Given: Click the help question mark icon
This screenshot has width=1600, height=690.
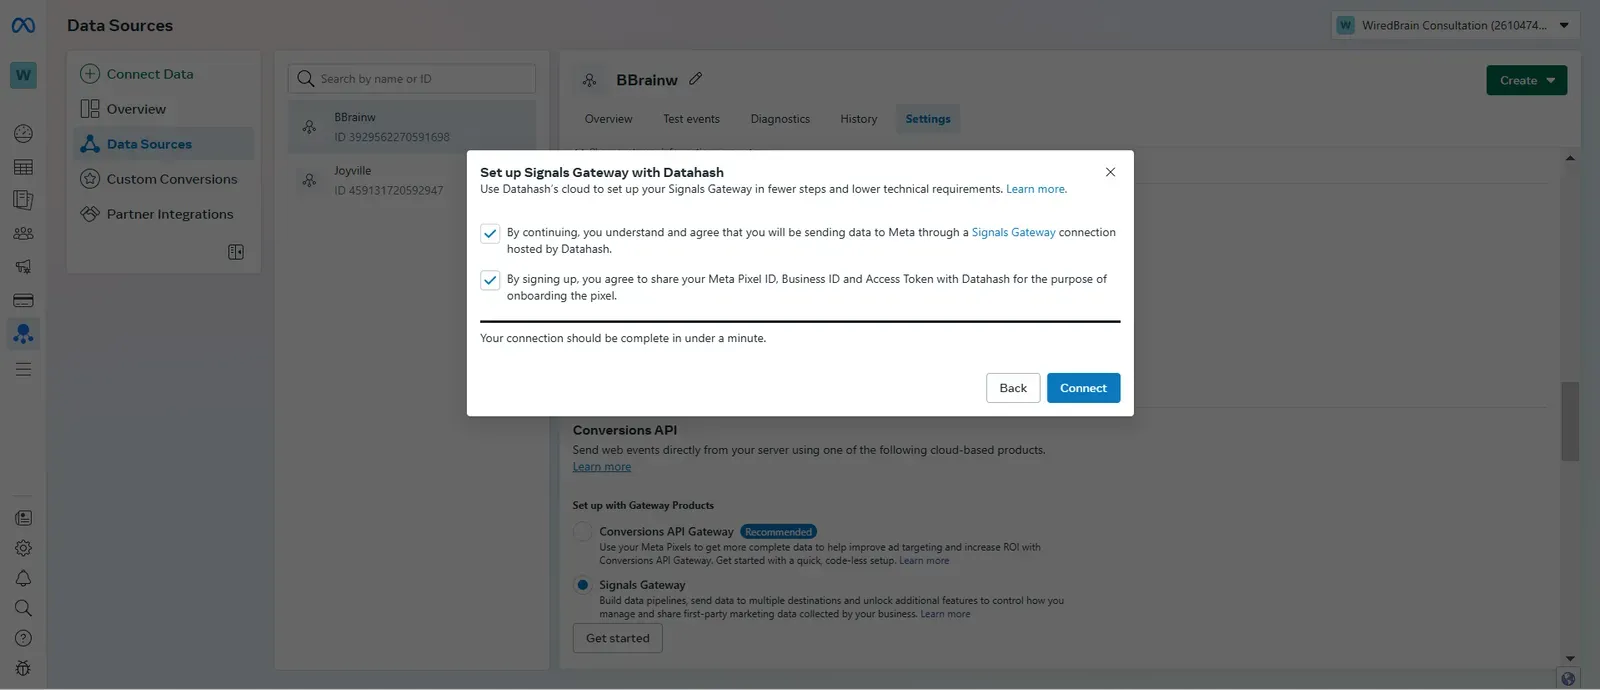Looking at the screenshot, I should tap(23, 638).
